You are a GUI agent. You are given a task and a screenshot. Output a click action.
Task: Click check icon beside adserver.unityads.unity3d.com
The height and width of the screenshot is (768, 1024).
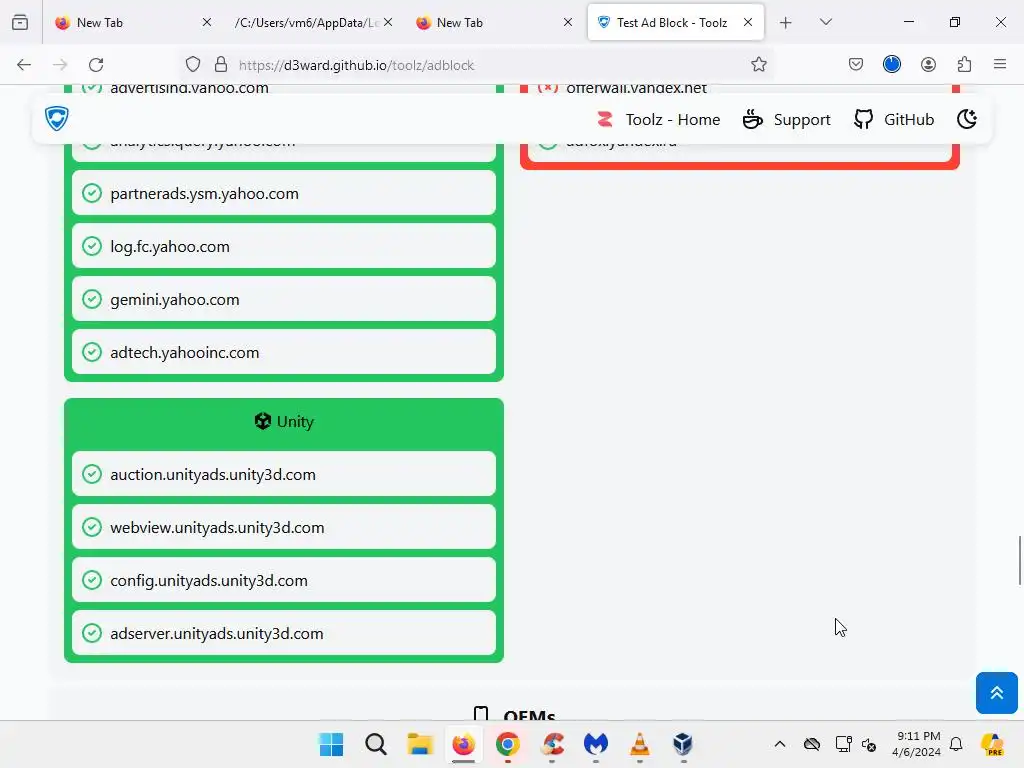click(92, 633)
